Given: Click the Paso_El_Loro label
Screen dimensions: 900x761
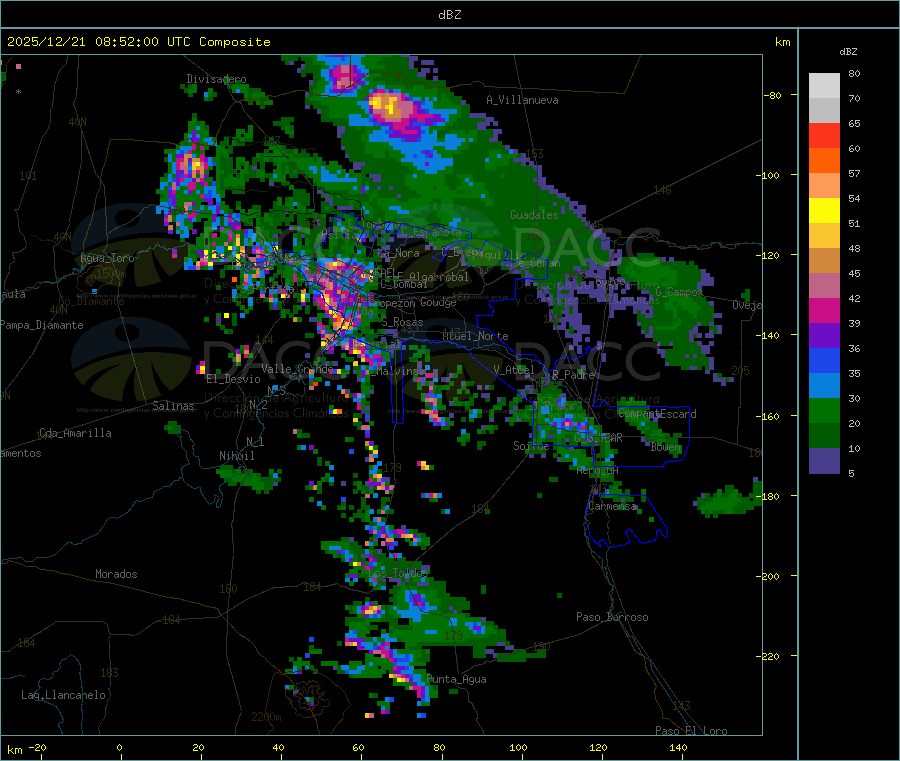Looking at the screenshot, I should click(691, 731).
